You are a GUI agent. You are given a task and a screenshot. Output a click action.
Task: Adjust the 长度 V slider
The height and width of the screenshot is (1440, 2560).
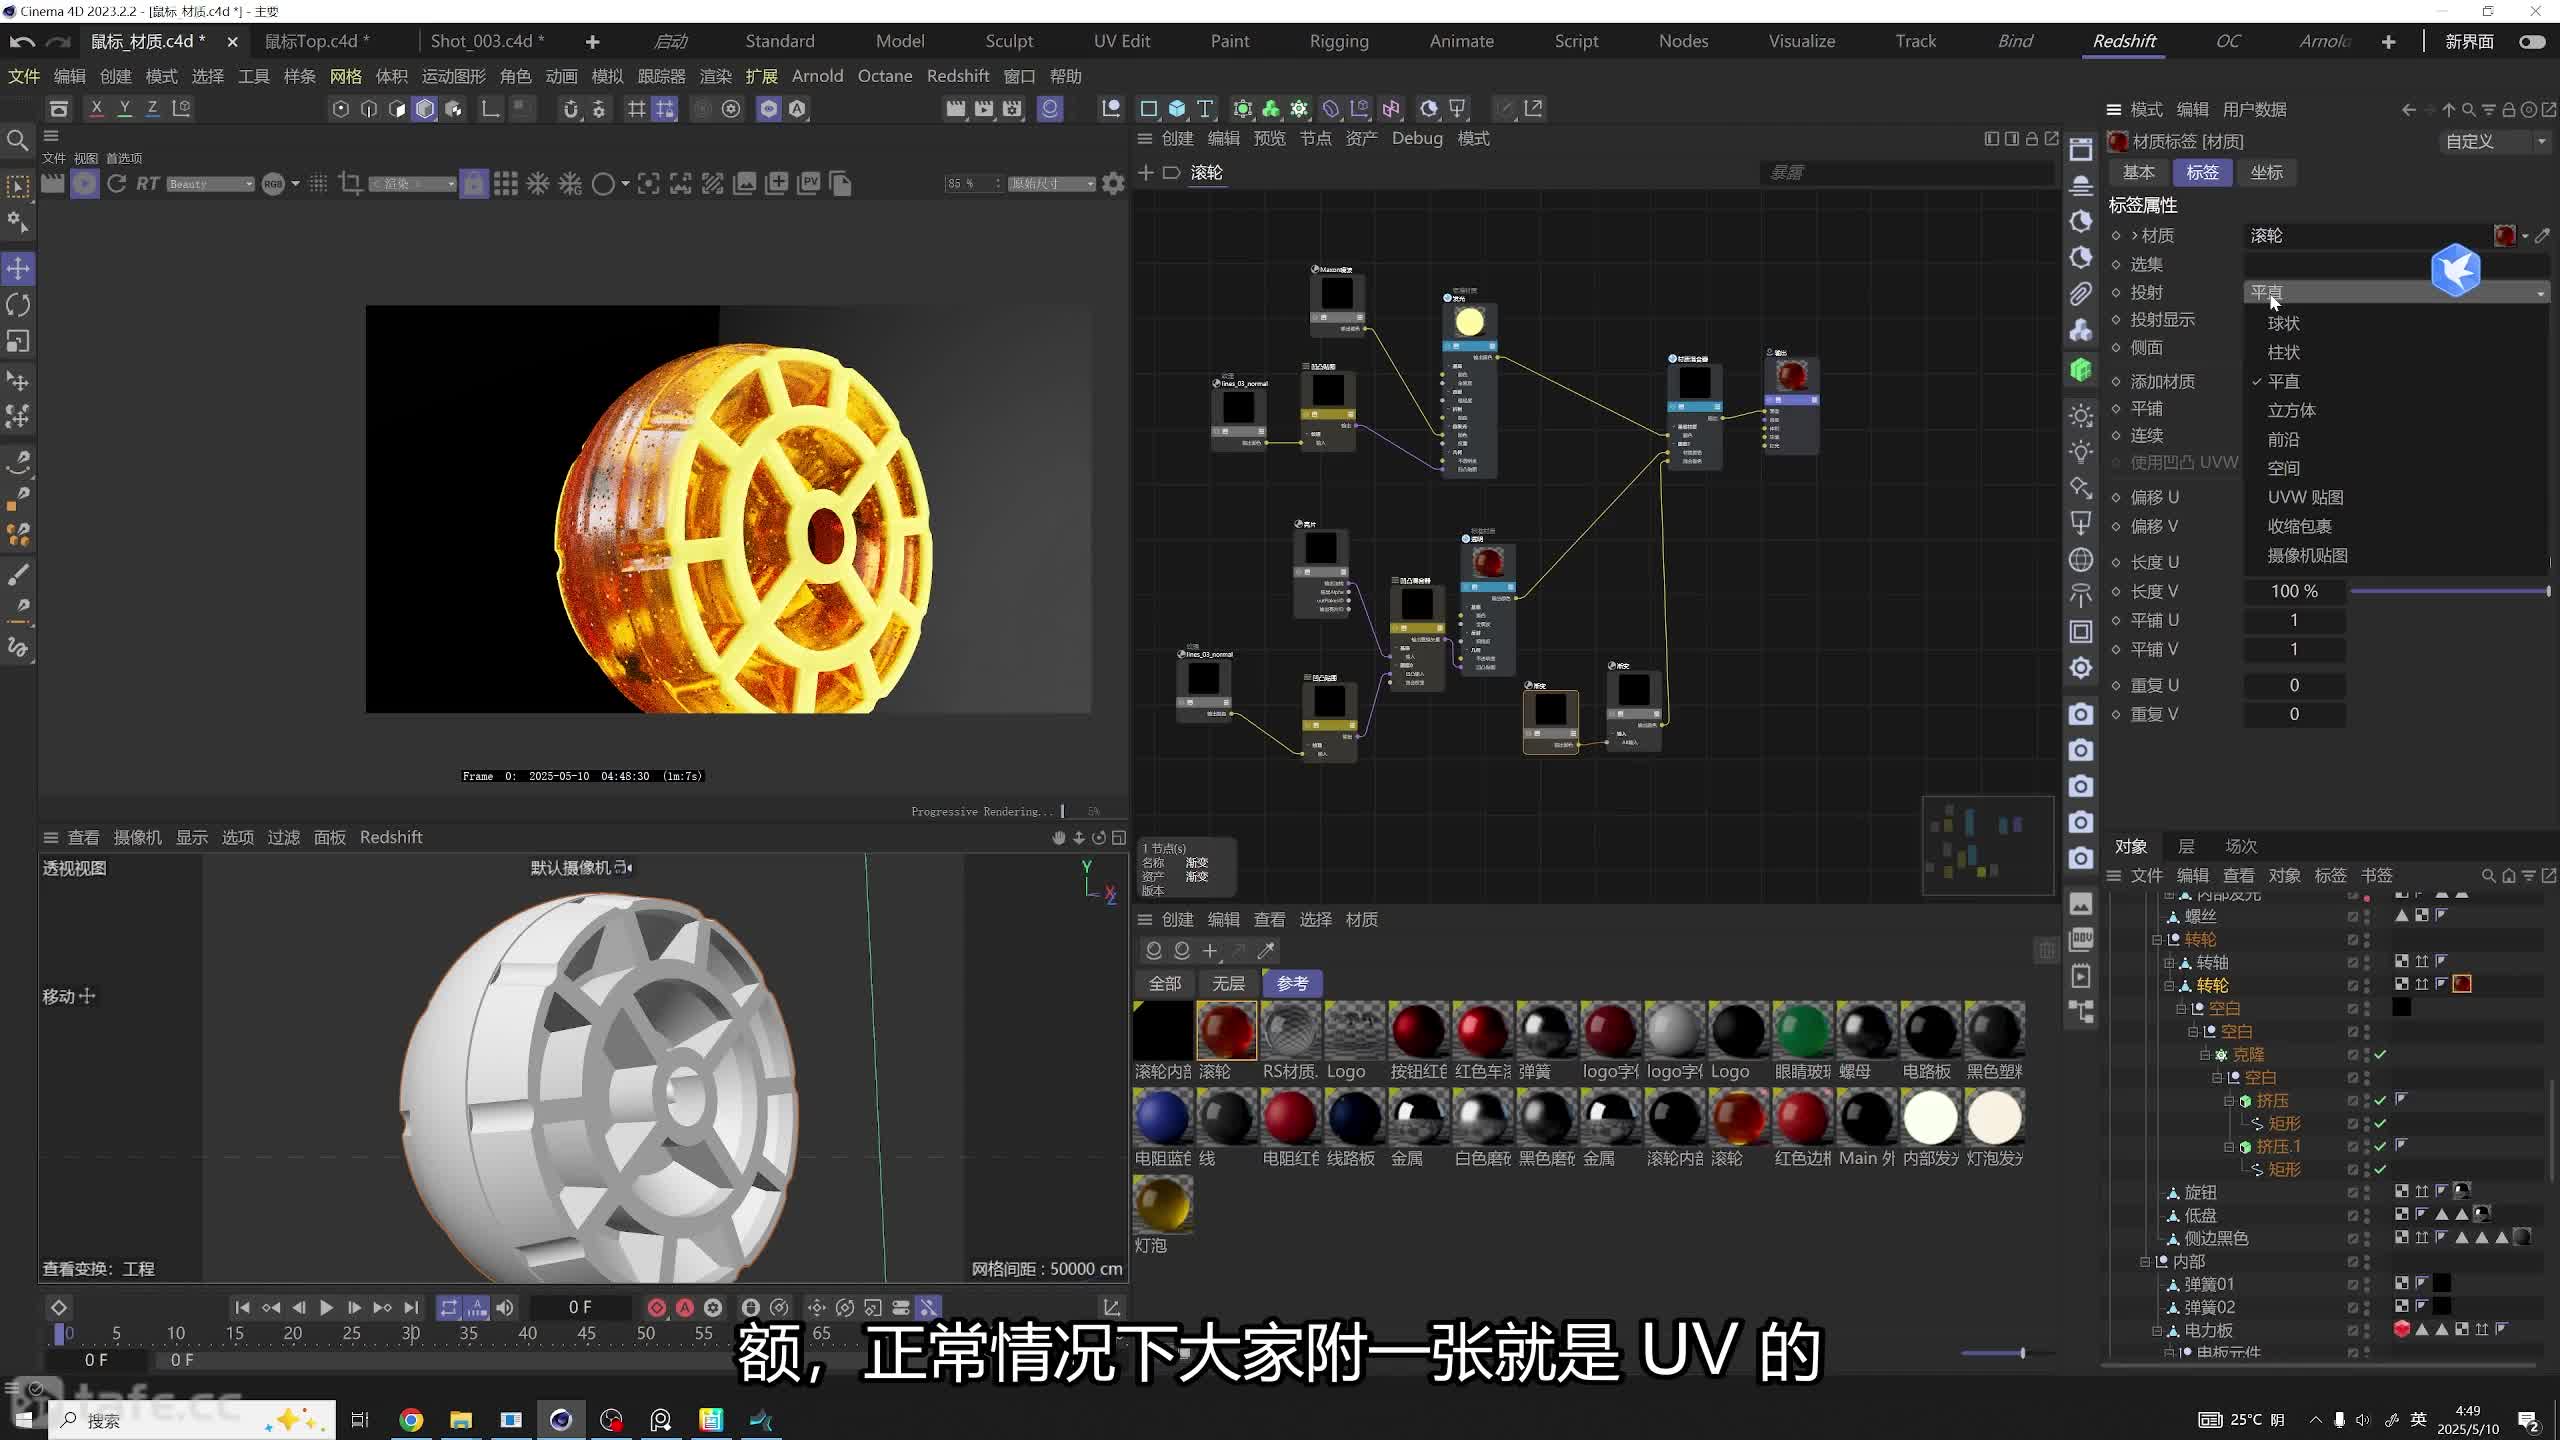pos(2449,591)
